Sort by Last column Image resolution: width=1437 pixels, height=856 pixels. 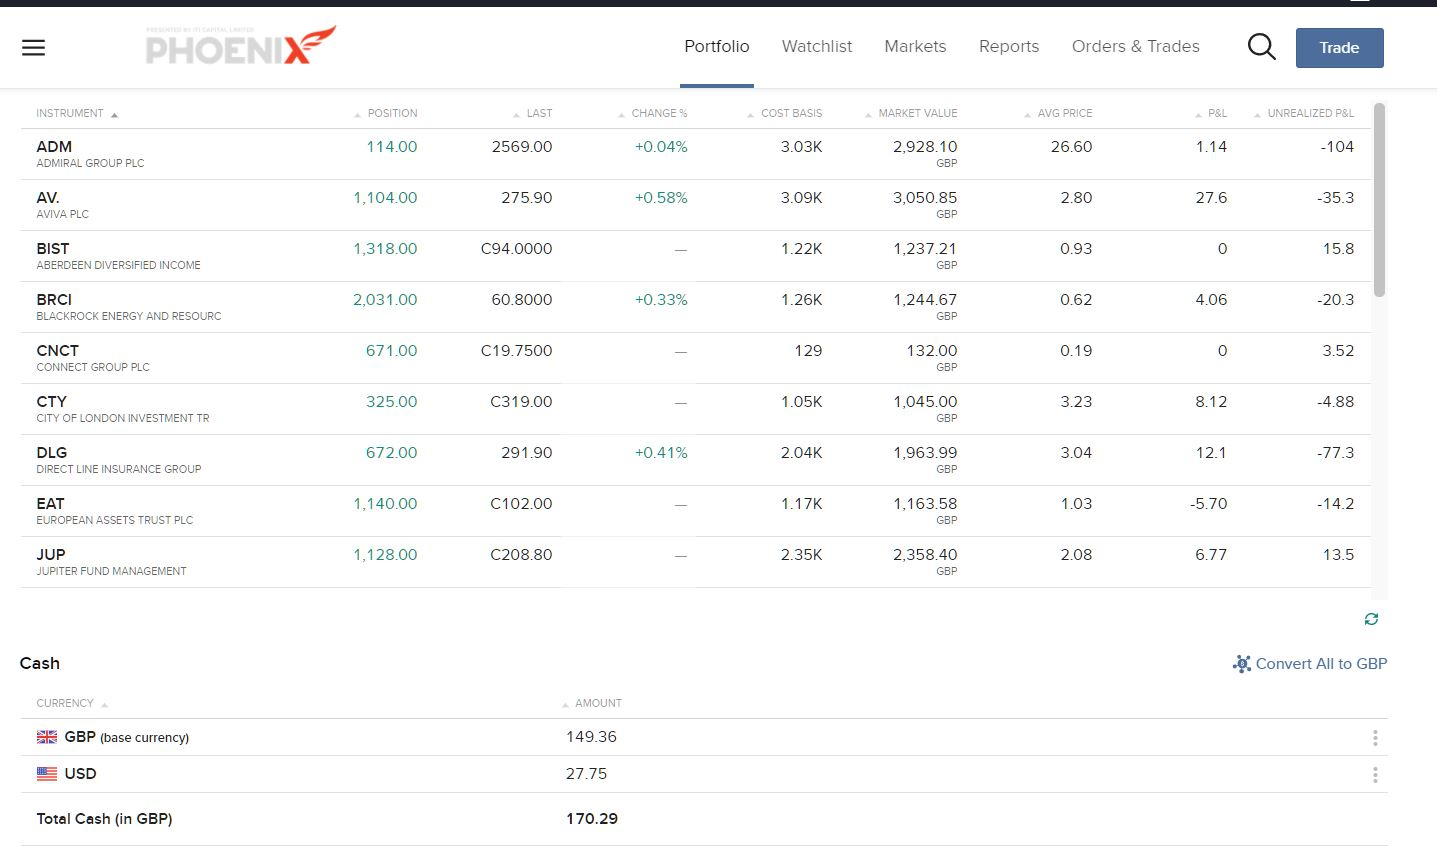(533, 113)
